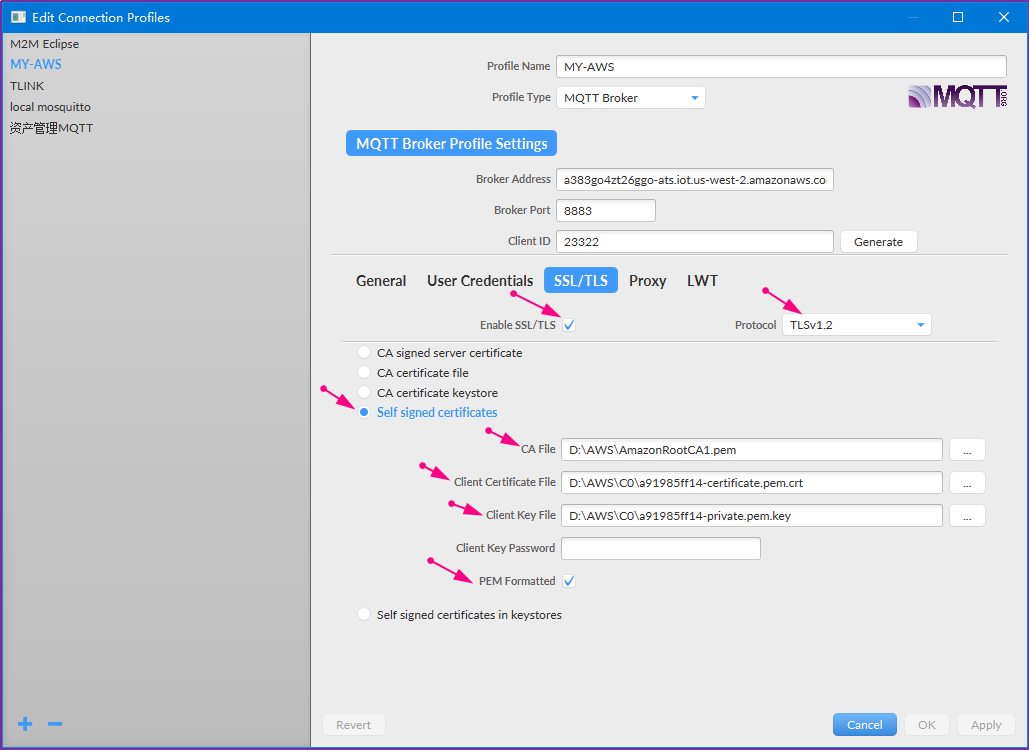Click the window icon in title bar
This screenshot has height=750, width=1029.
[17, 17]
